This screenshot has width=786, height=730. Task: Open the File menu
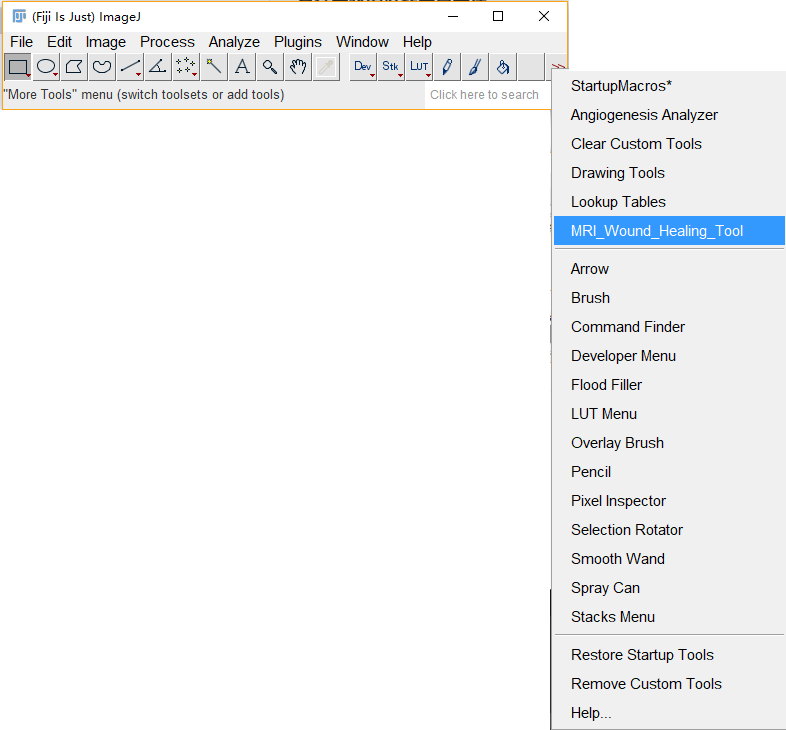(x=22, y=42)
